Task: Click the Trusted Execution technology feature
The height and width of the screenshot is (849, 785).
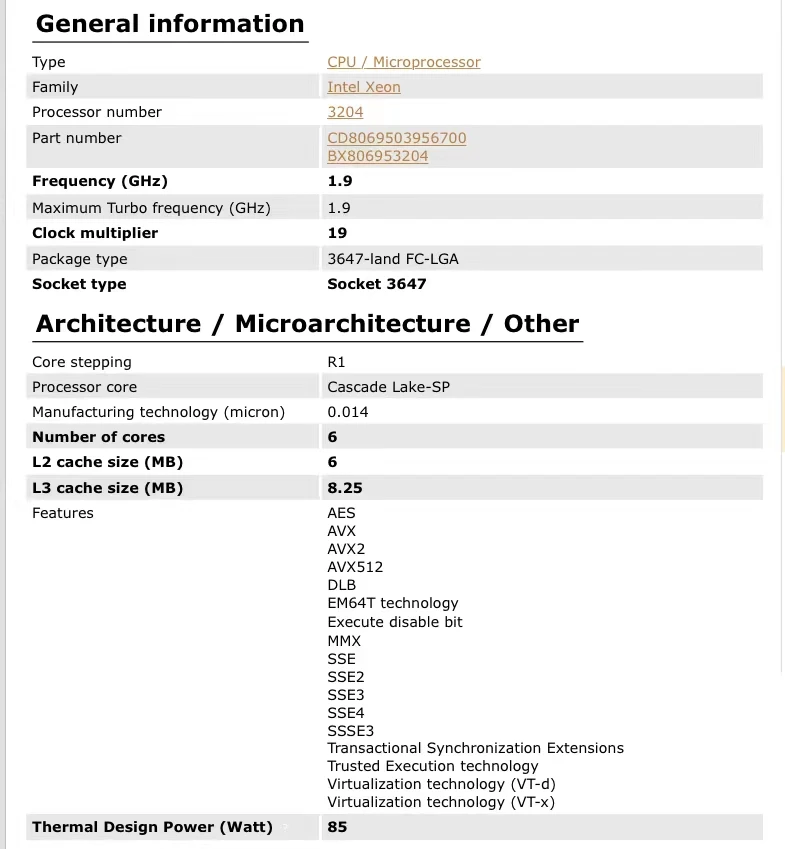Action: point(433,766)
